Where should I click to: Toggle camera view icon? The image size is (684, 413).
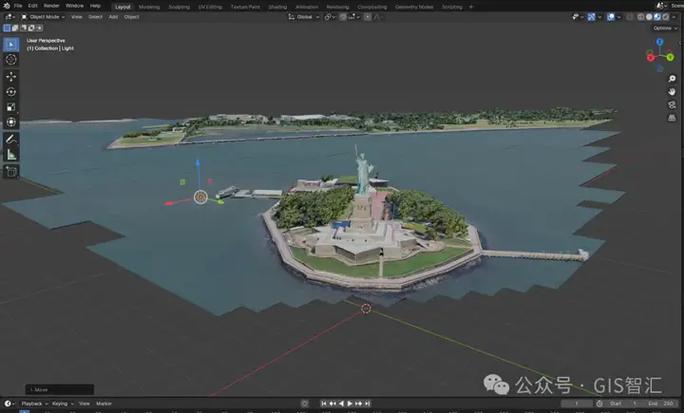(x=672, y=105)
